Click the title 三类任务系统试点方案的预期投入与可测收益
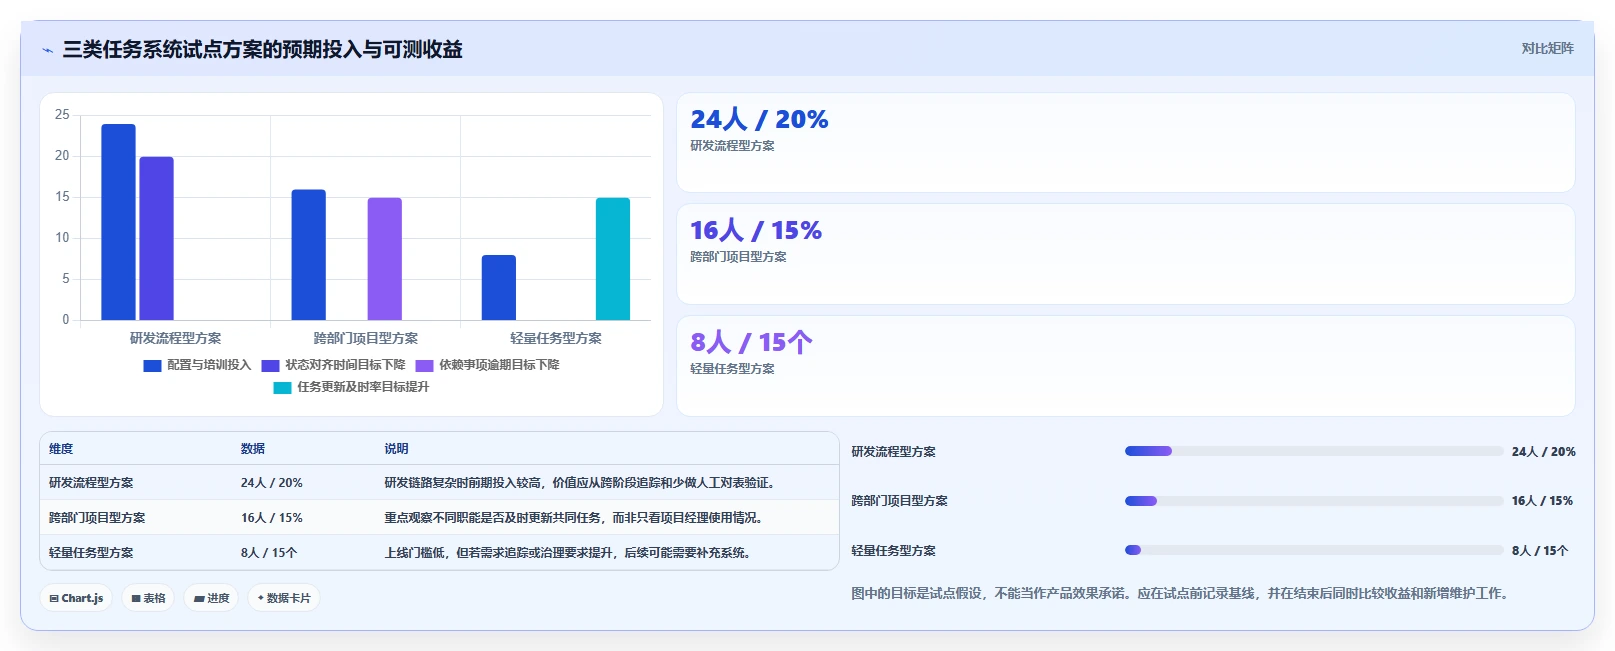The height and width of the screenshot is (651, 1615). 262,49
